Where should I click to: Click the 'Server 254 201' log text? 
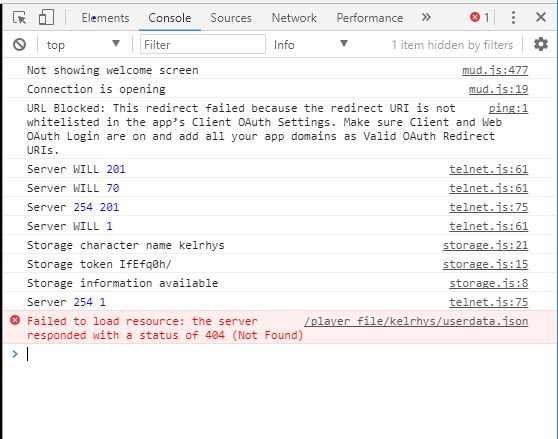pos(73,207)
